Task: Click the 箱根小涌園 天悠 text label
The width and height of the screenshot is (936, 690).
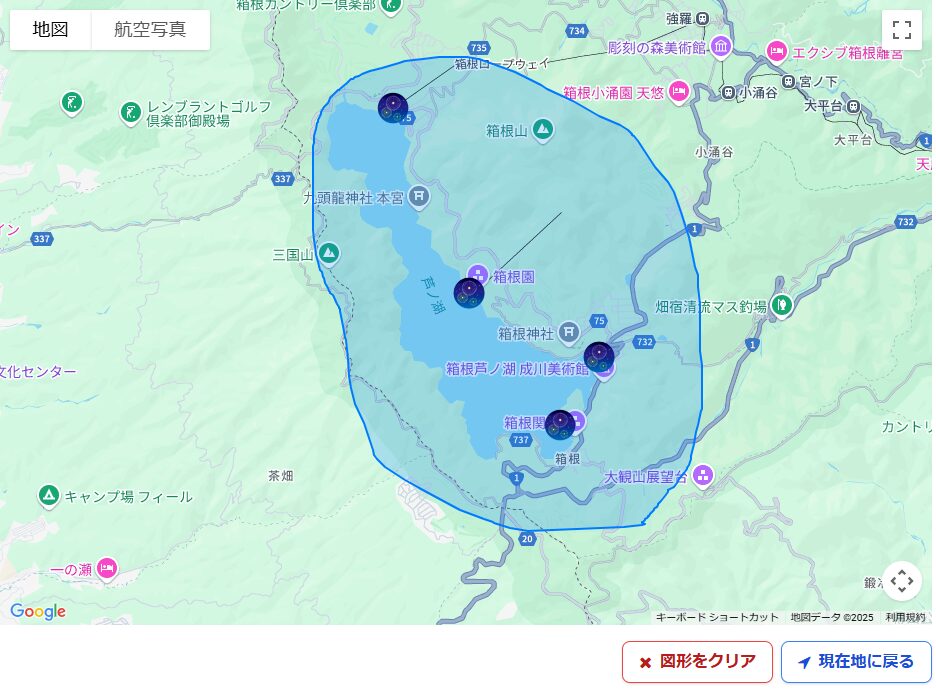Action: [614, 93]
